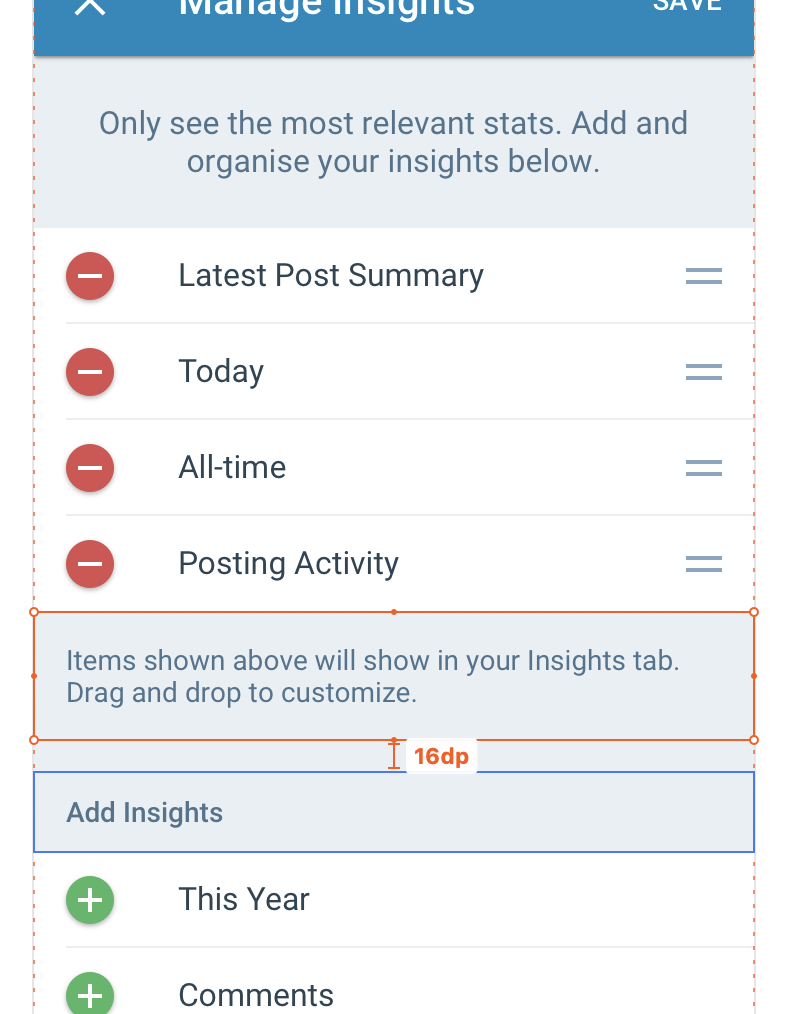Add the This Year insight

90,900
